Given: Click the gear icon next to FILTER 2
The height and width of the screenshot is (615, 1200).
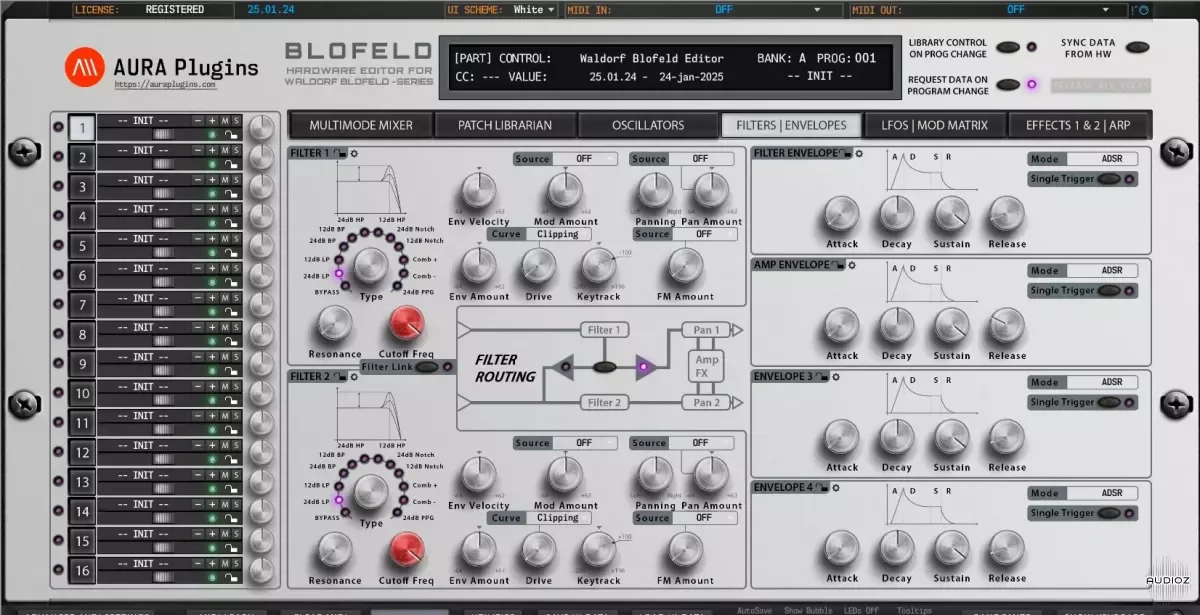Looking at the screenshot, I should (x=355, y=376).
